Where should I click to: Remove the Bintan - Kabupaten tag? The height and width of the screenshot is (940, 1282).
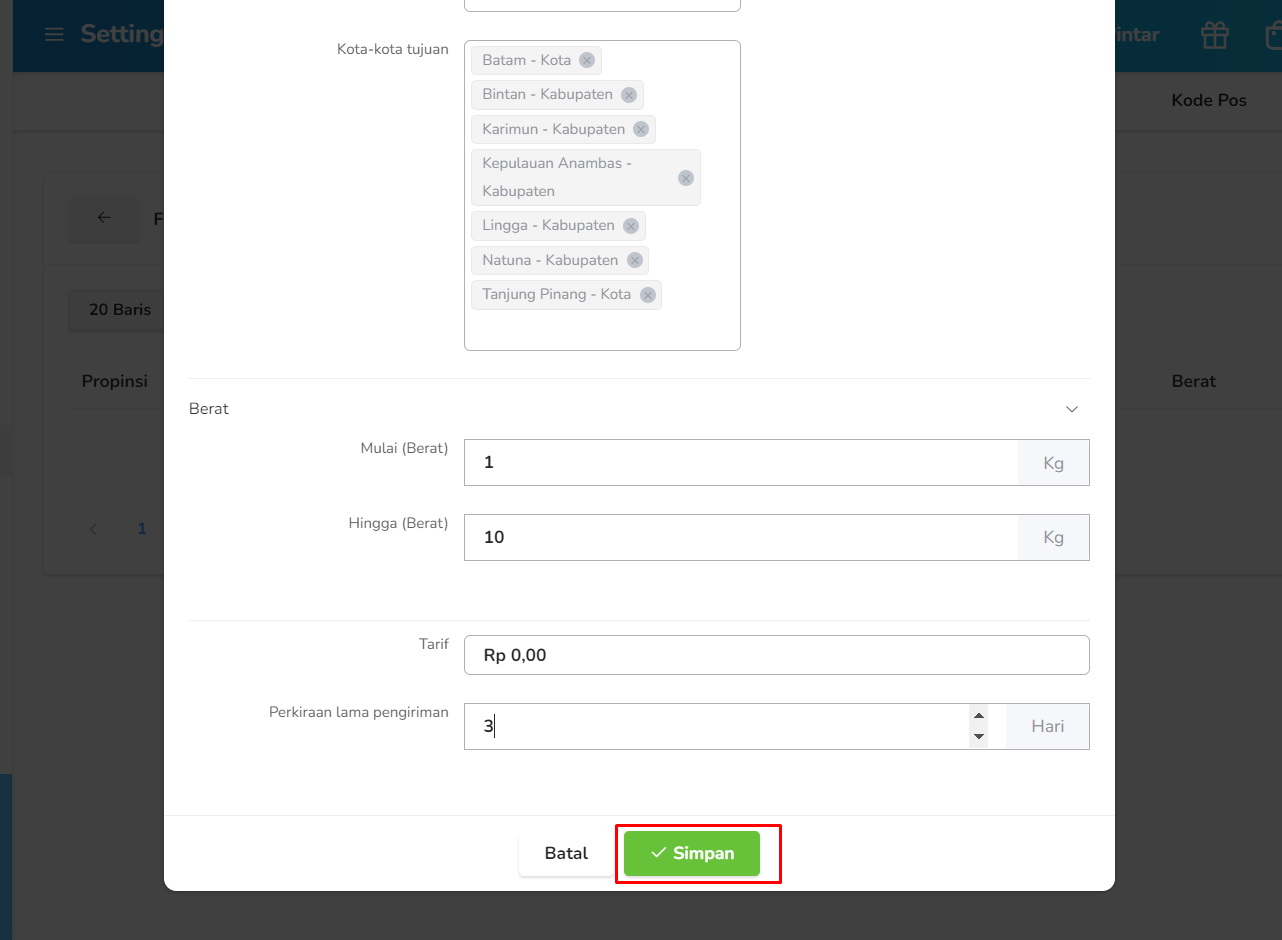629,95
